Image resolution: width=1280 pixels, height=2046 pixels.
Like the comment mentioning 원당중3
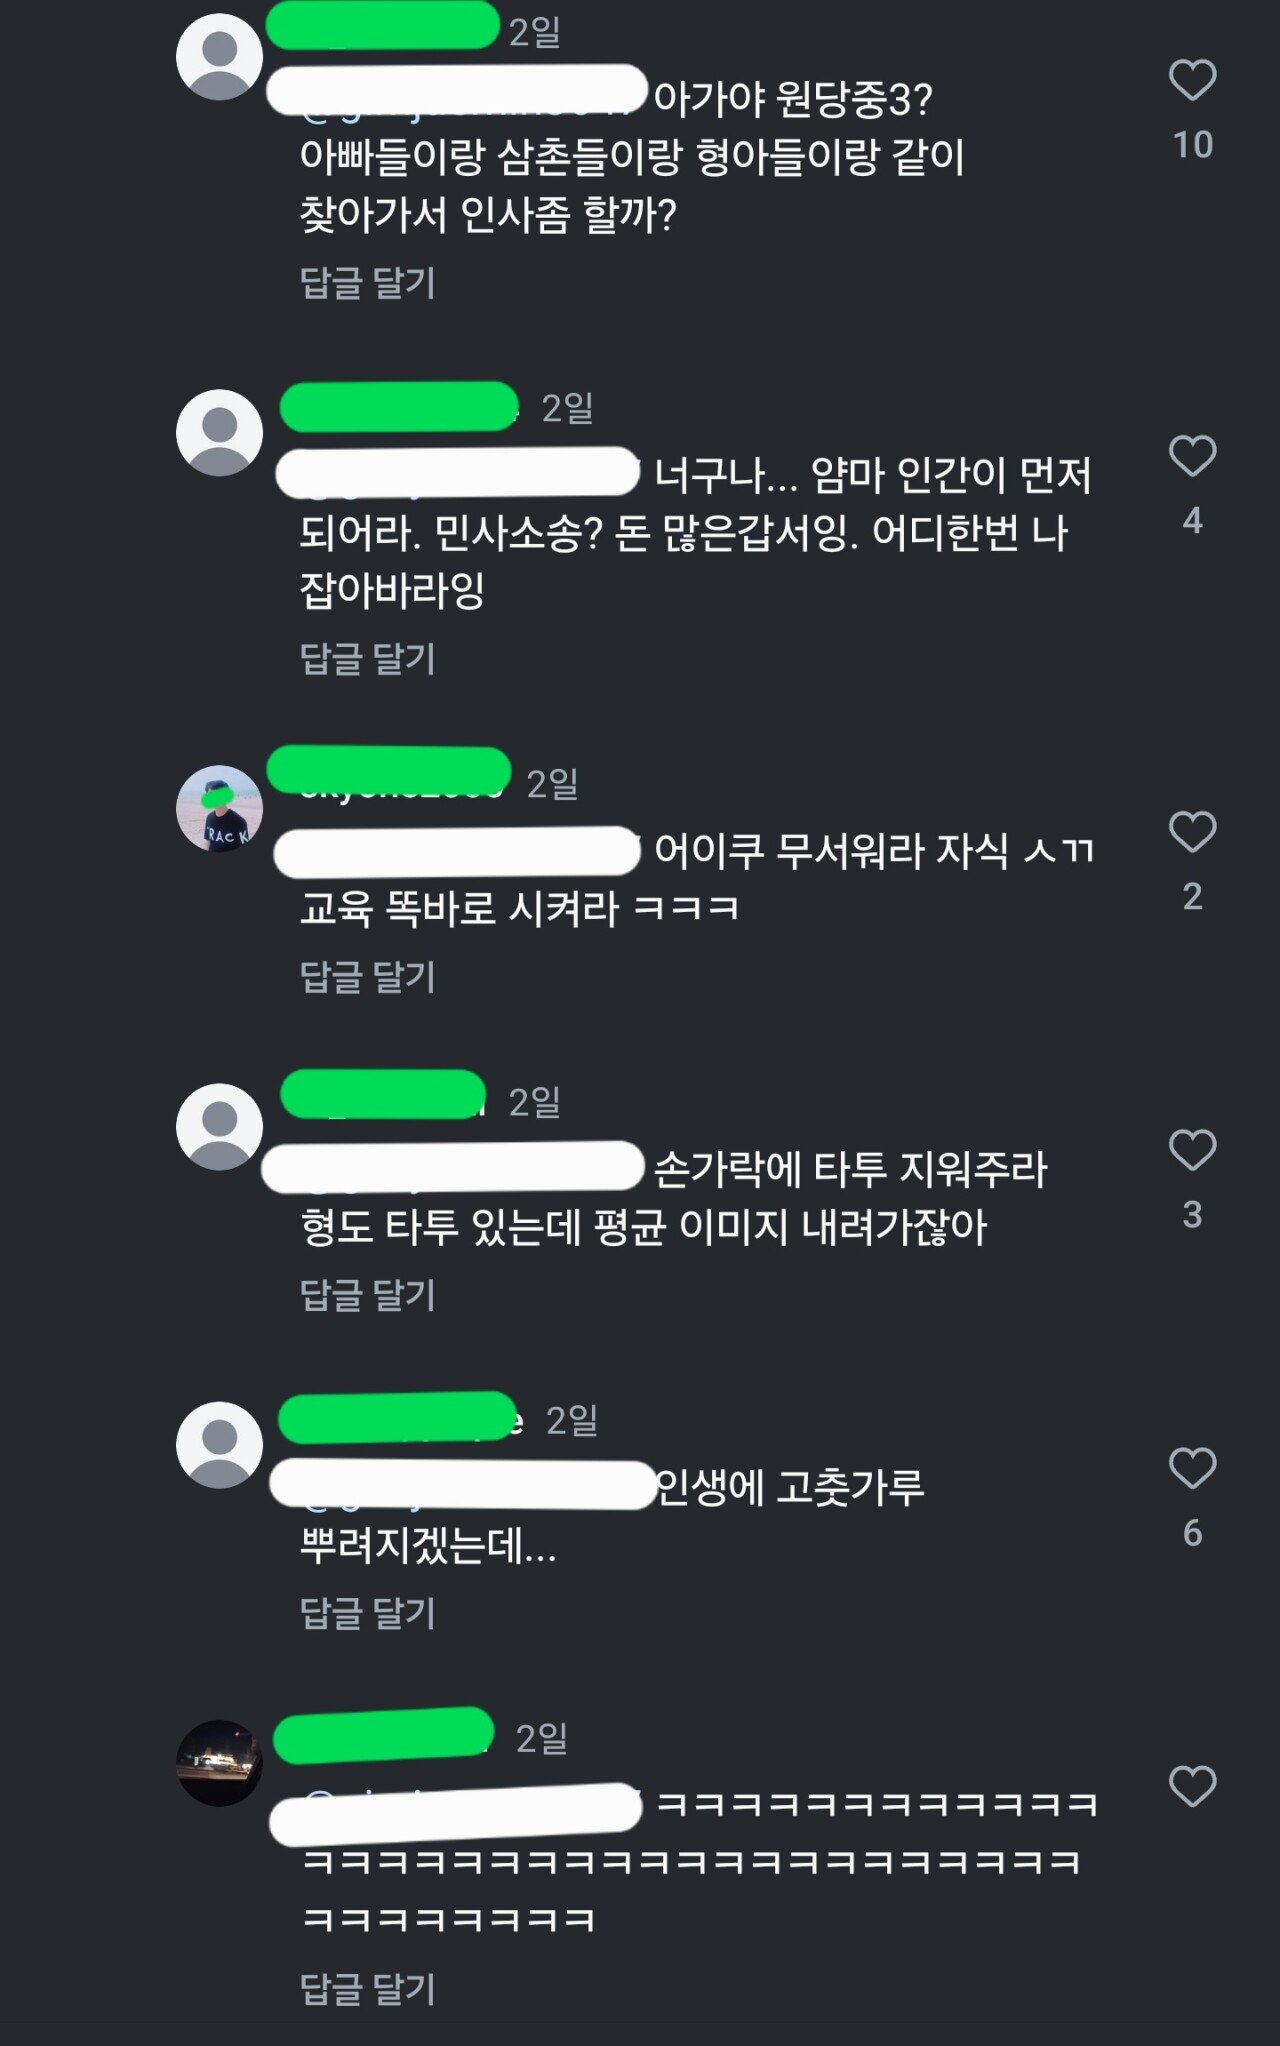coord(1192,81)
